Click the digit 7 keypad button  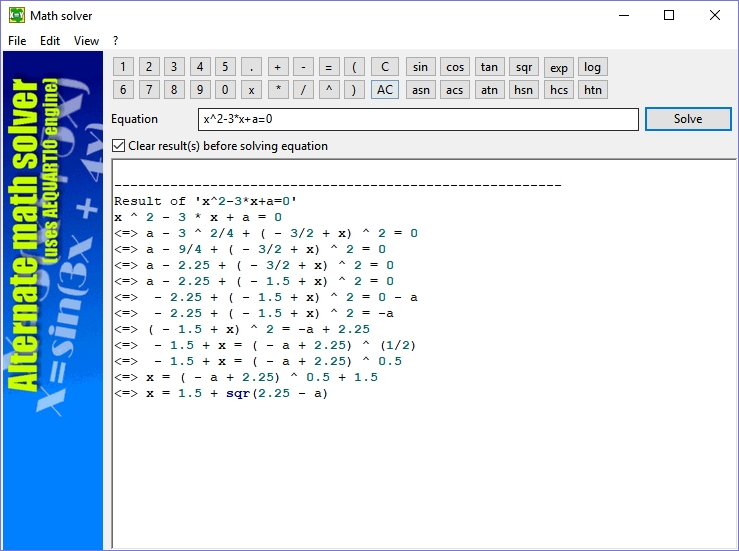pyautogui.click(x=149, y=90)
